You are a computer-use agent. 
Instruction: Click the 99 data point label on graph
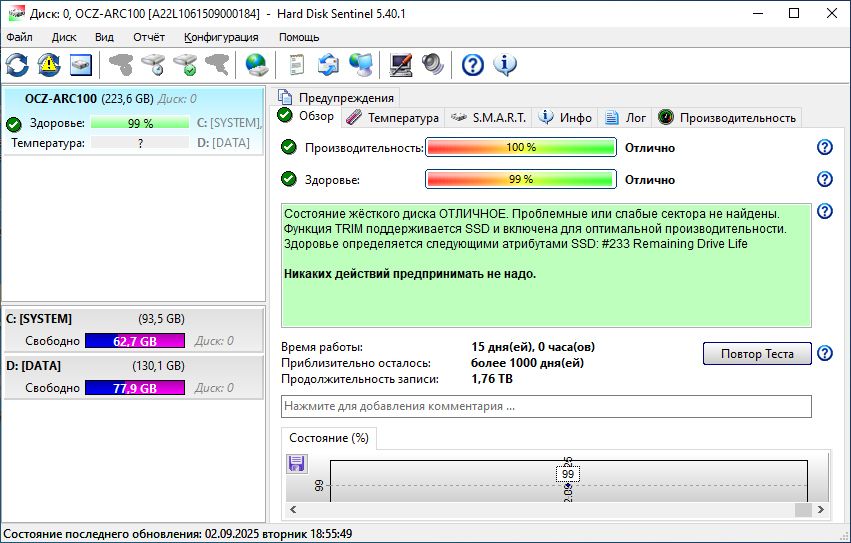[x=568, y=474]
